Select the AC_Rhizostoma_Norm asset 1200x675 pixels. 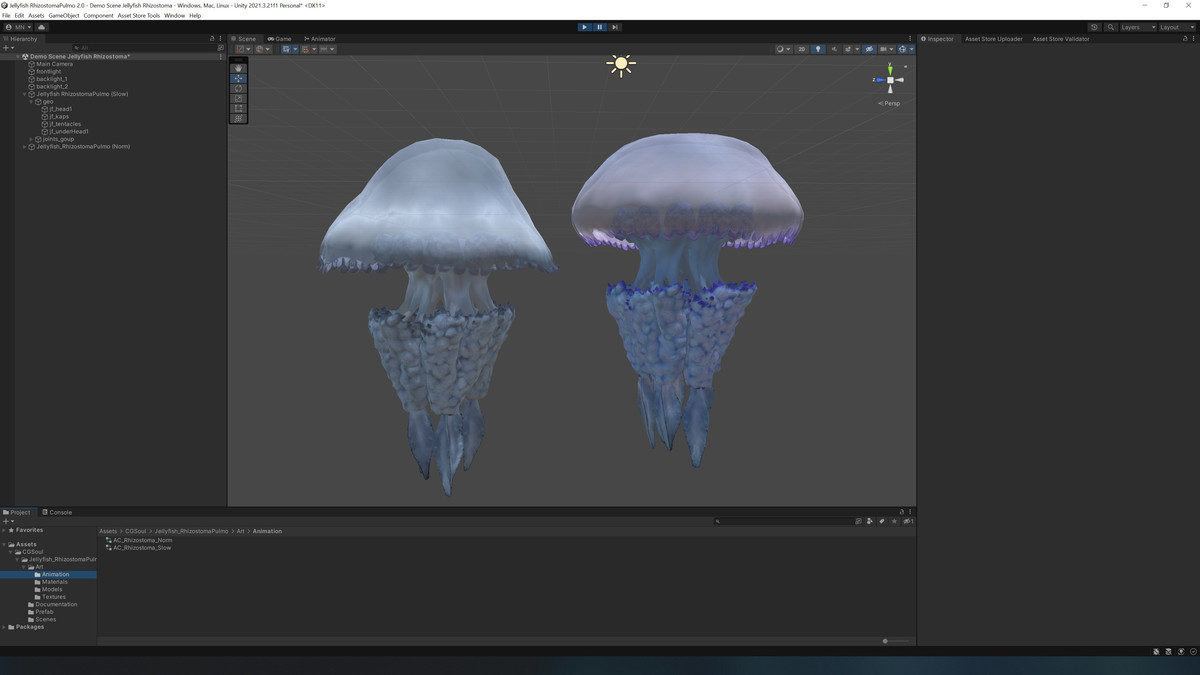[x=142, y=540]
